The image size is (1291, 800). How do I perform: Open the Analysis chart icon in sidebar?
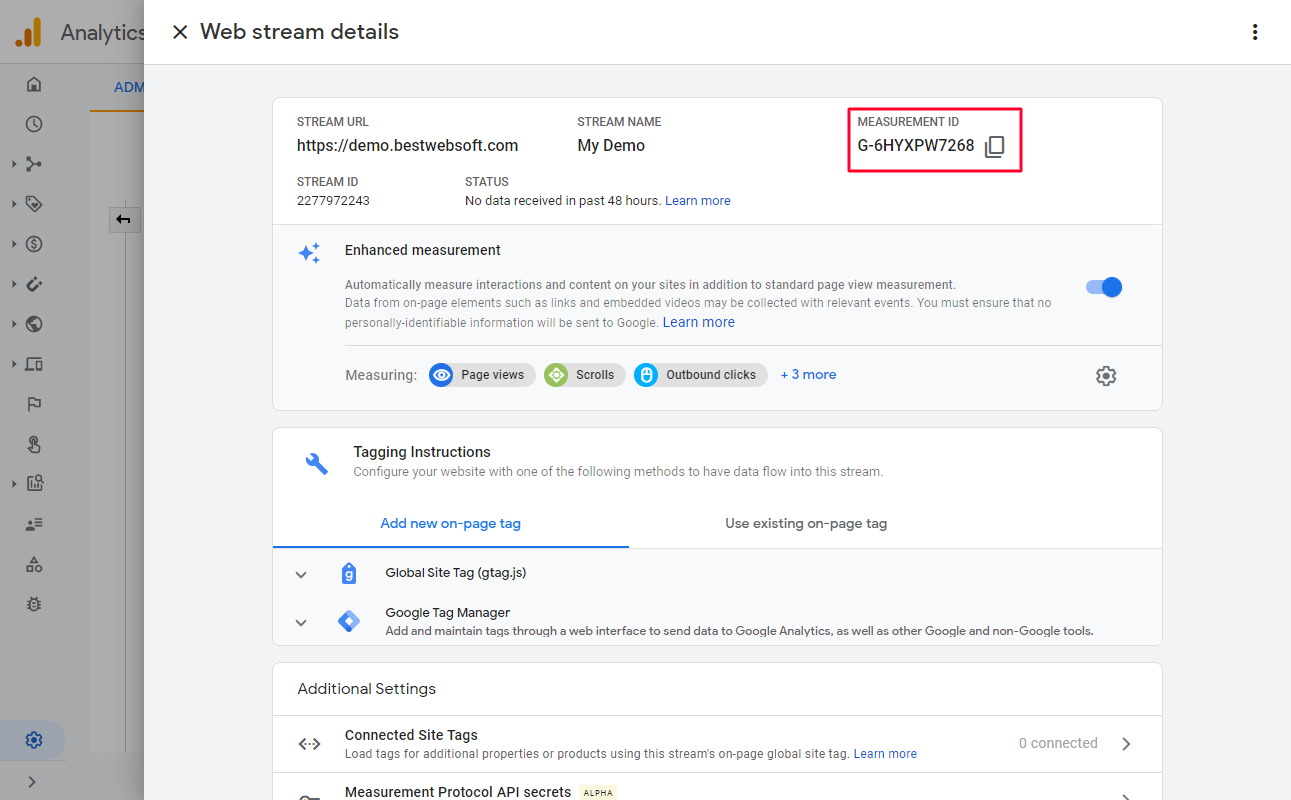pyautogui.click(x=34, y=484)
